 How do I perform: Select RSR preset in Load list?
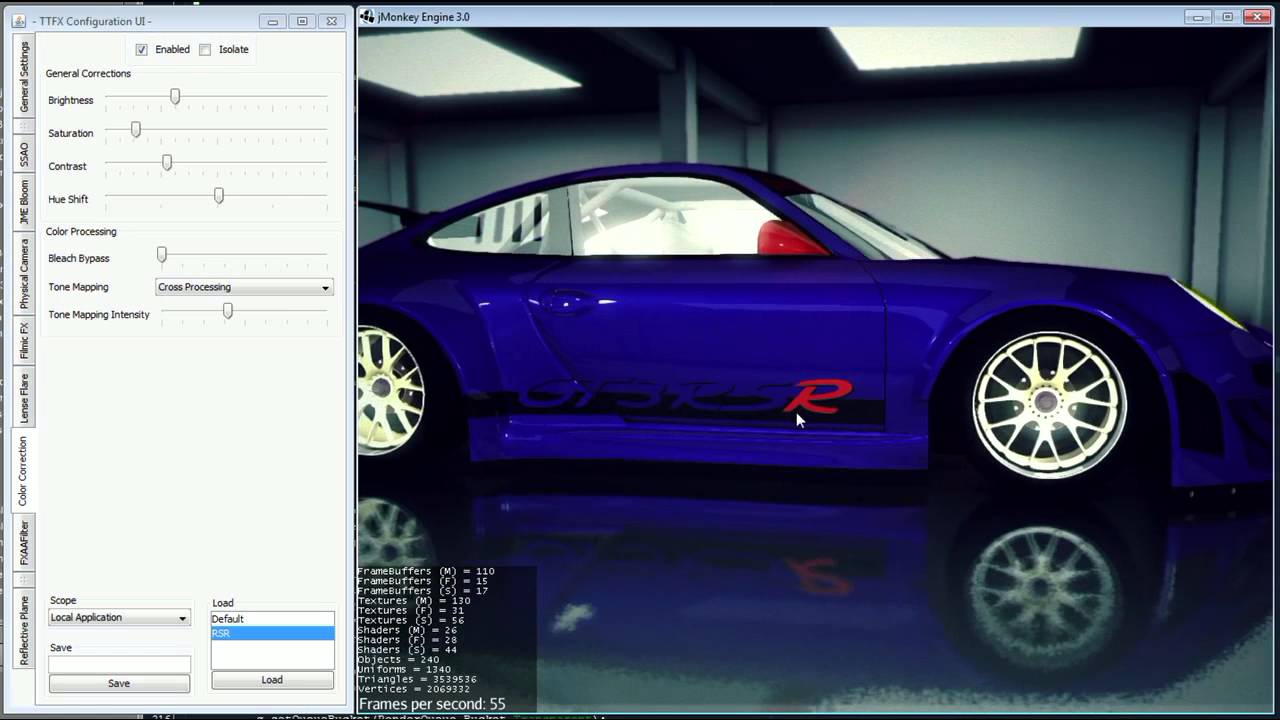click(x=272, y=633)
